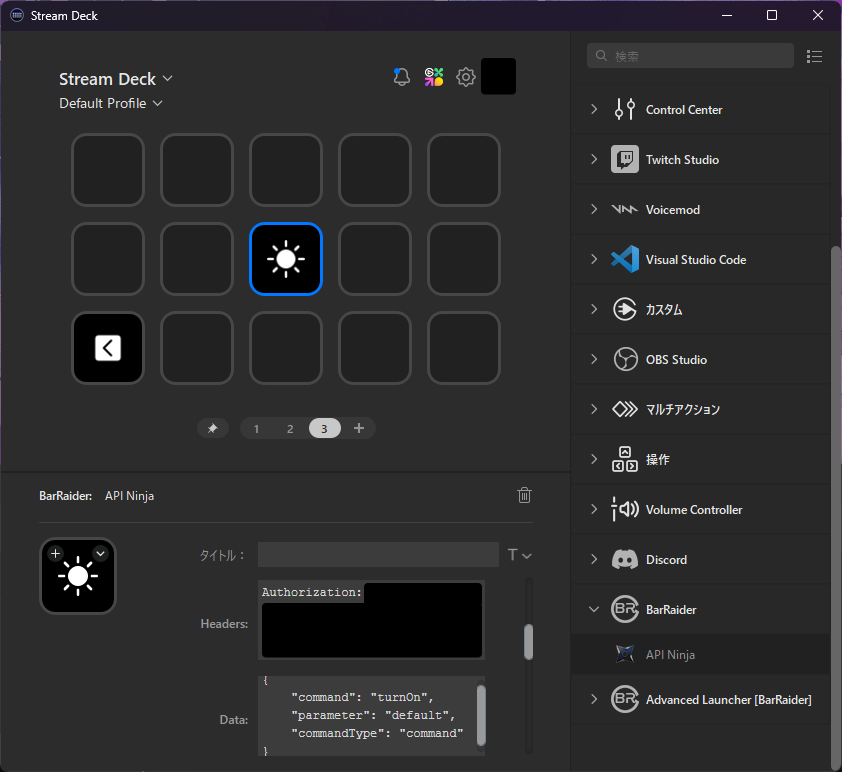Open the settings gear icon
Viewport: 842px width, 772px height.
coord(466,77)
